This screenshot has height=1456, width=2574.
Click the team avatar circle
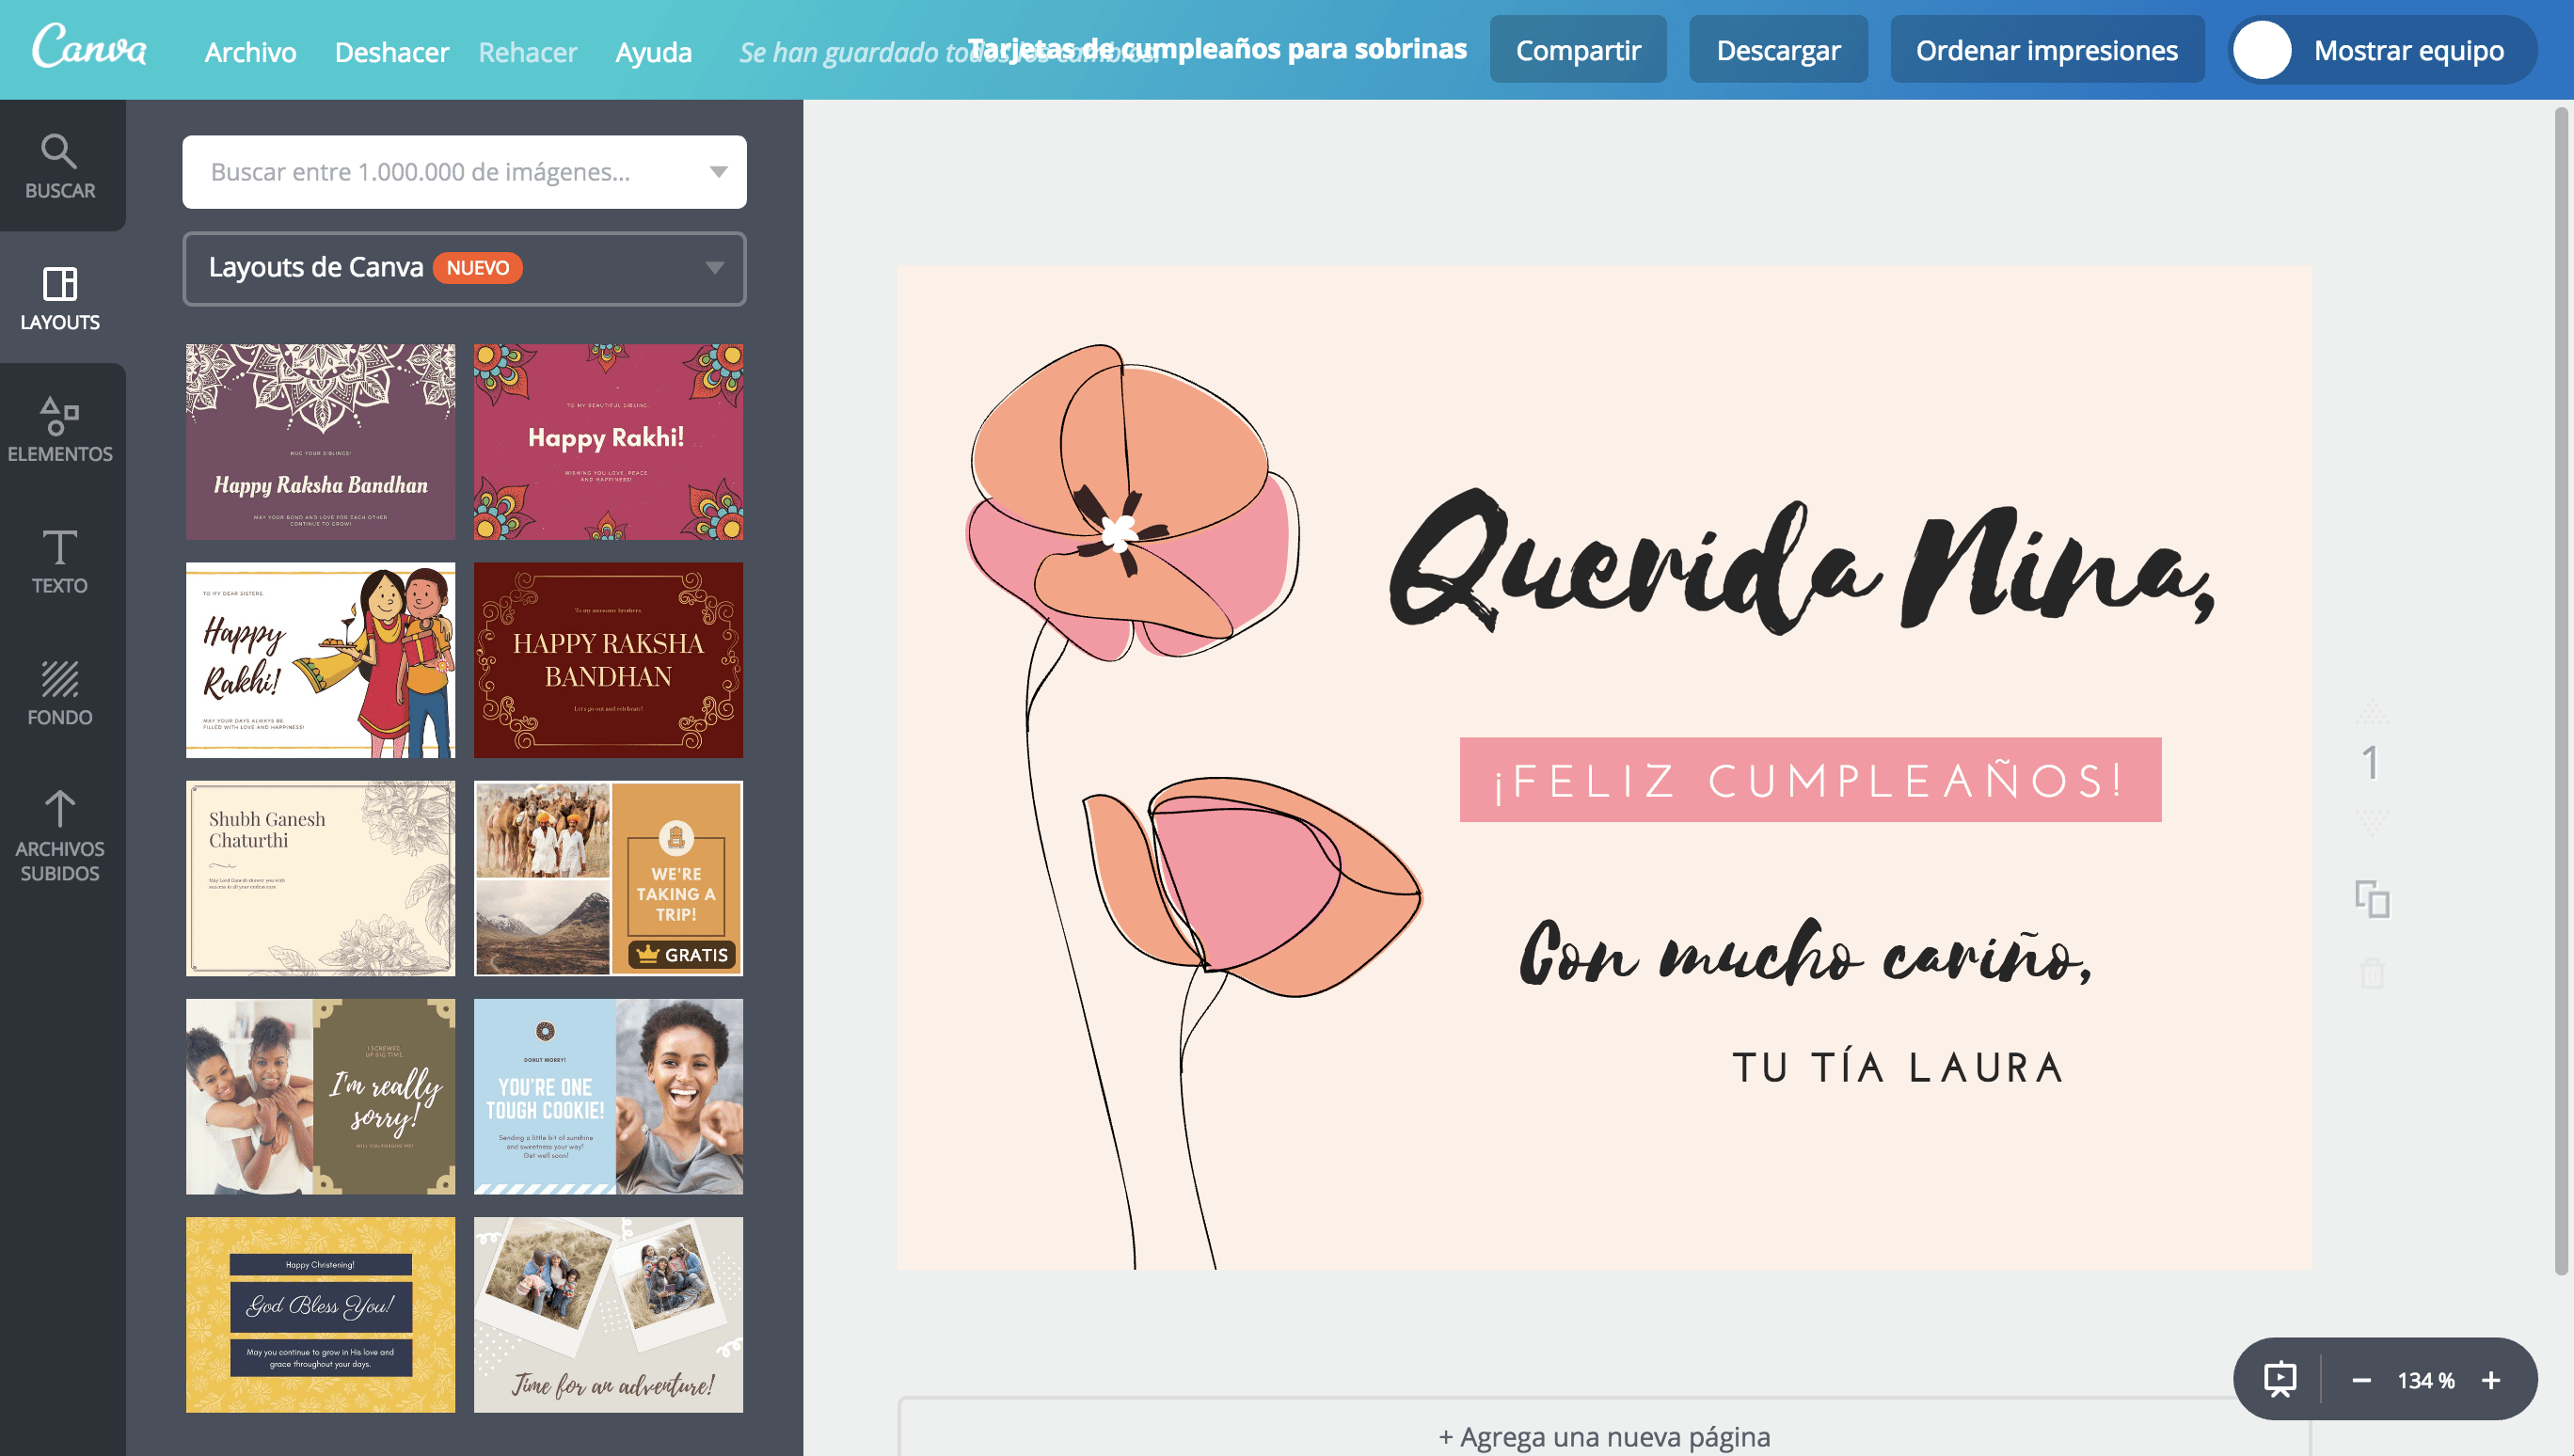(x=2262, y=50)
